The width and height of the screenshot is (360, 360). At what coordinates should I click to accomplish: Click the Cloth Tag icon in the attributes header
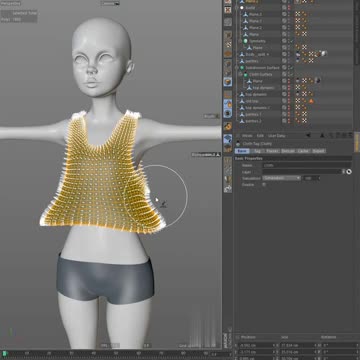(238, 144)
